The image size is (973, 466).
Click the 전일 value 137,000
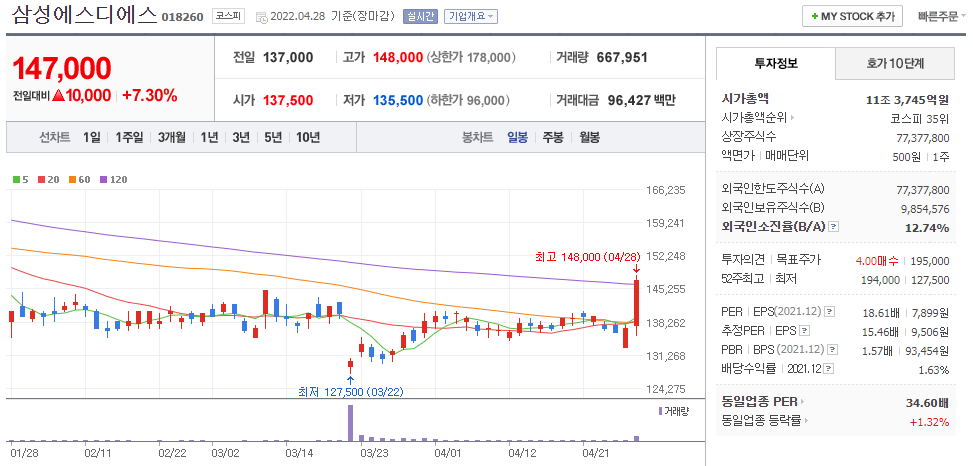click(288, 58)
